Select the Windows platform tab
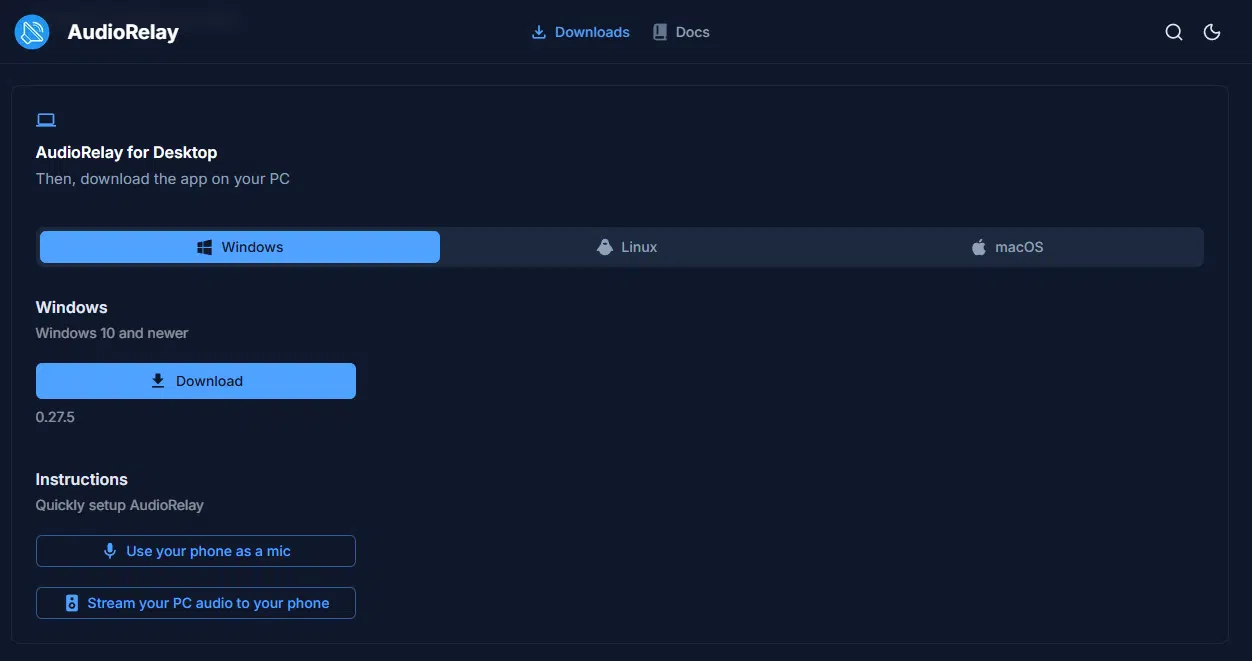Image resolution: width=1252 pixels, height=661 pixels. pyautogui.click(x=252, y=247)
